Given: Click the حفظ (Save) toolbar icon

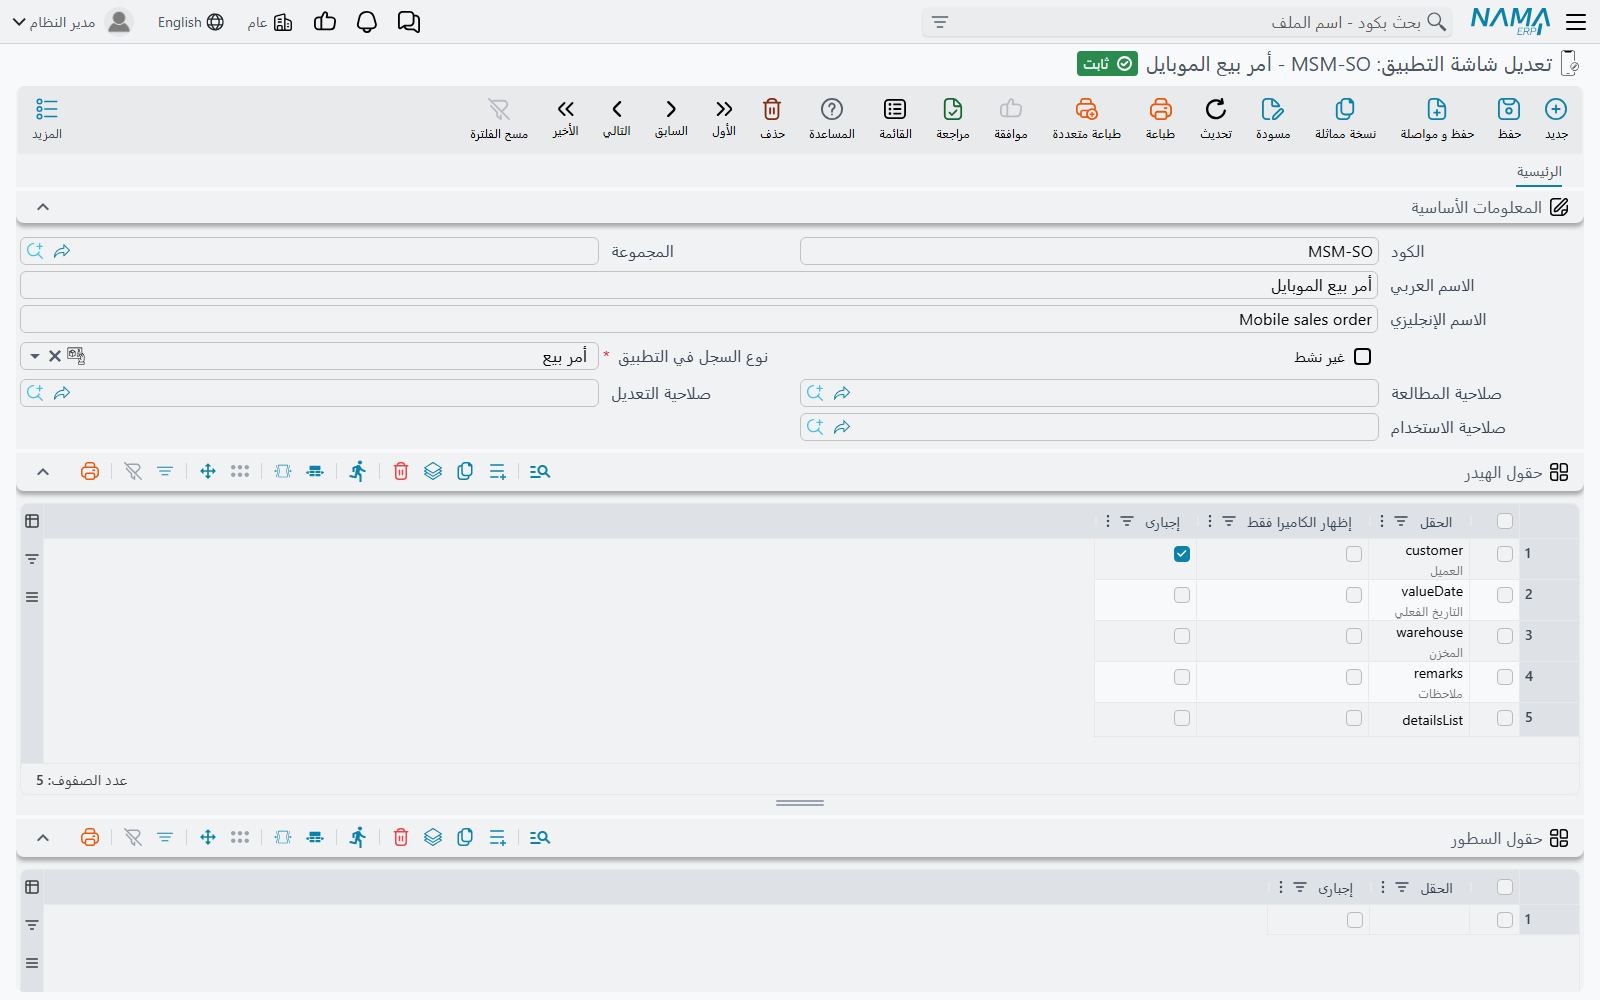Looking at the screenshot, I should 1509,109.
